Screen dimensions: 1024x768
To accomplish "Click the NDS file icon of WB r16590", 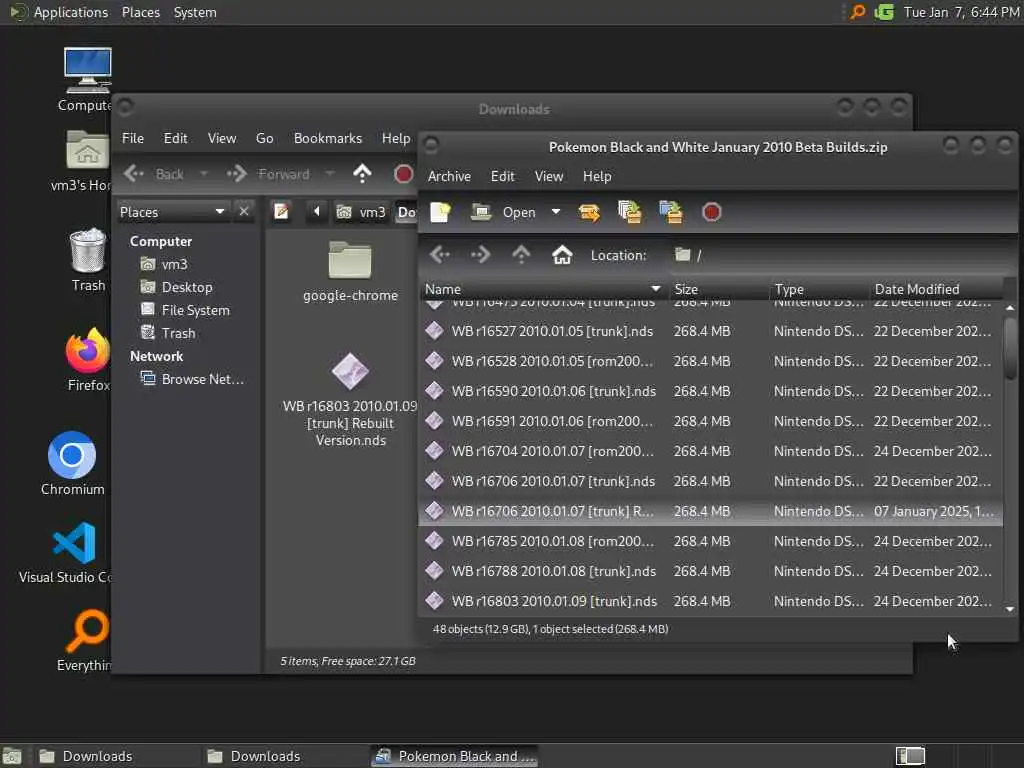I will (434, 391).
